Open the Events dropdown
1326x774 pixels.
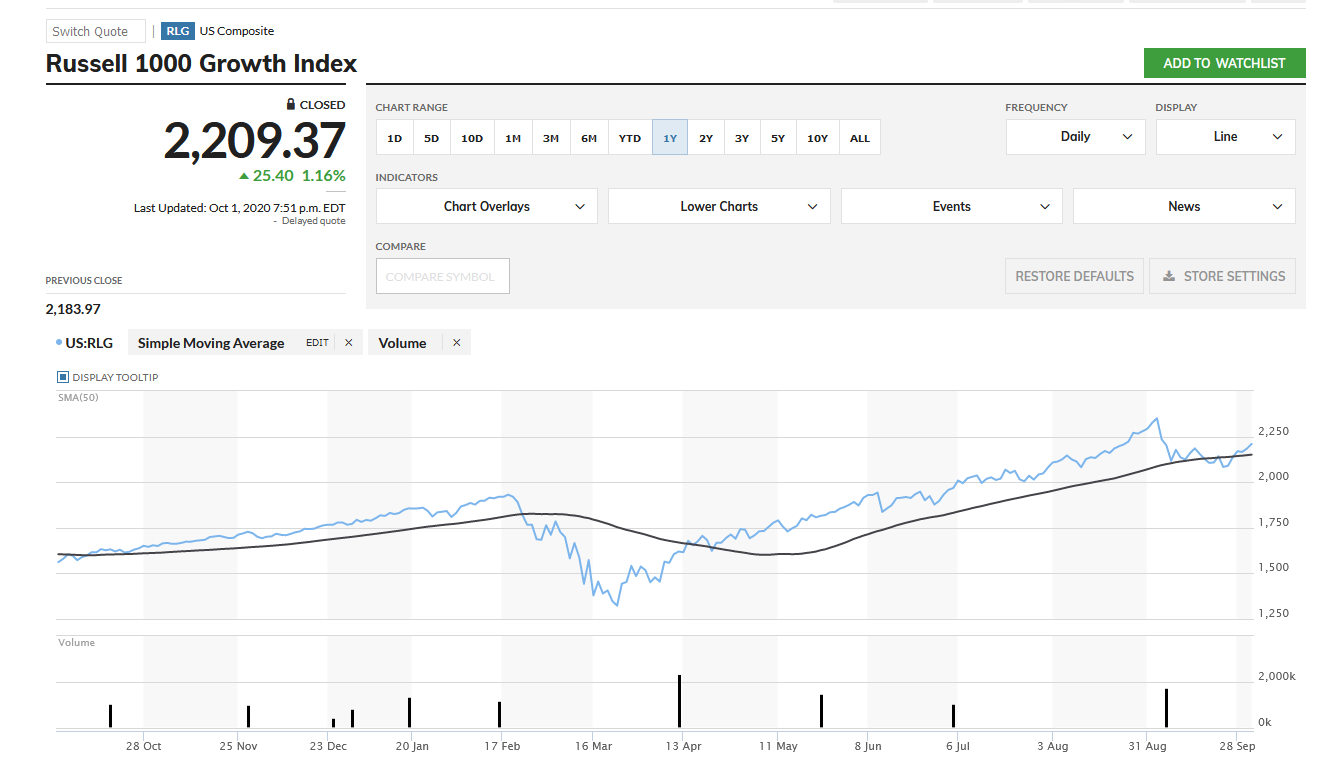[951, 206]
